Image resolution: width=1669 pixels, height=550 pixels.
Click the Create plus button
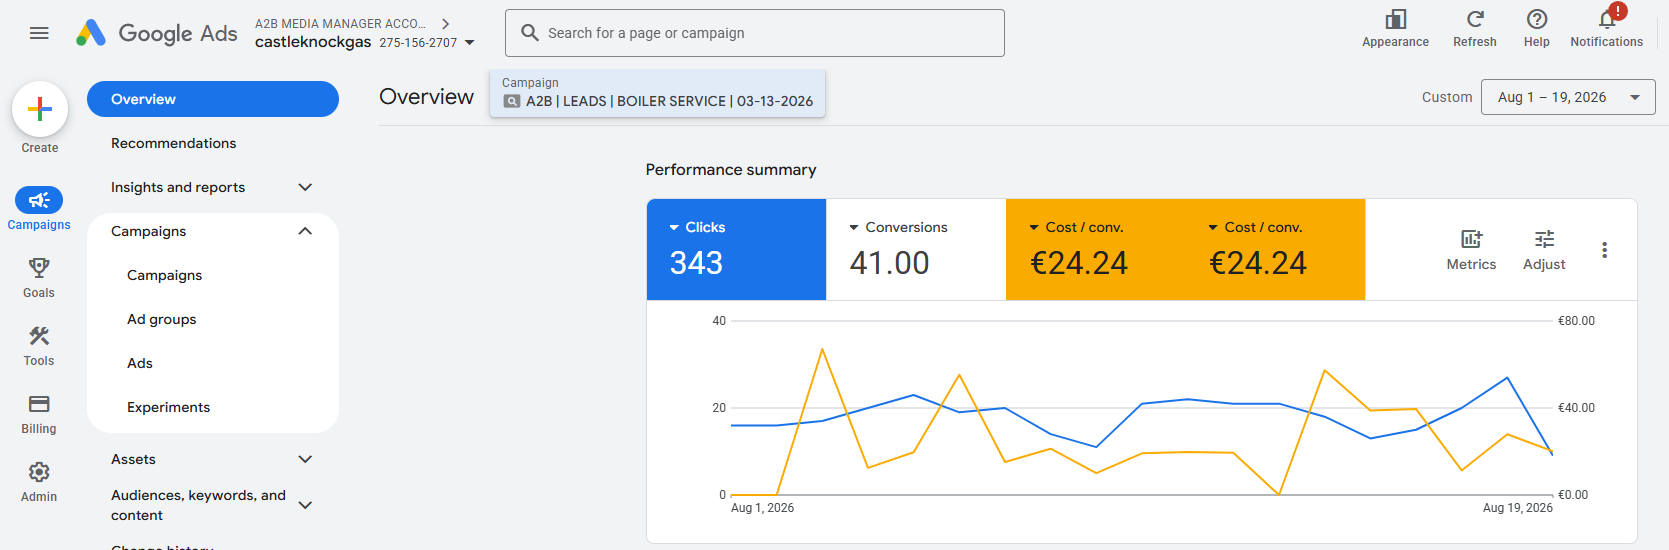click(40, 109)
